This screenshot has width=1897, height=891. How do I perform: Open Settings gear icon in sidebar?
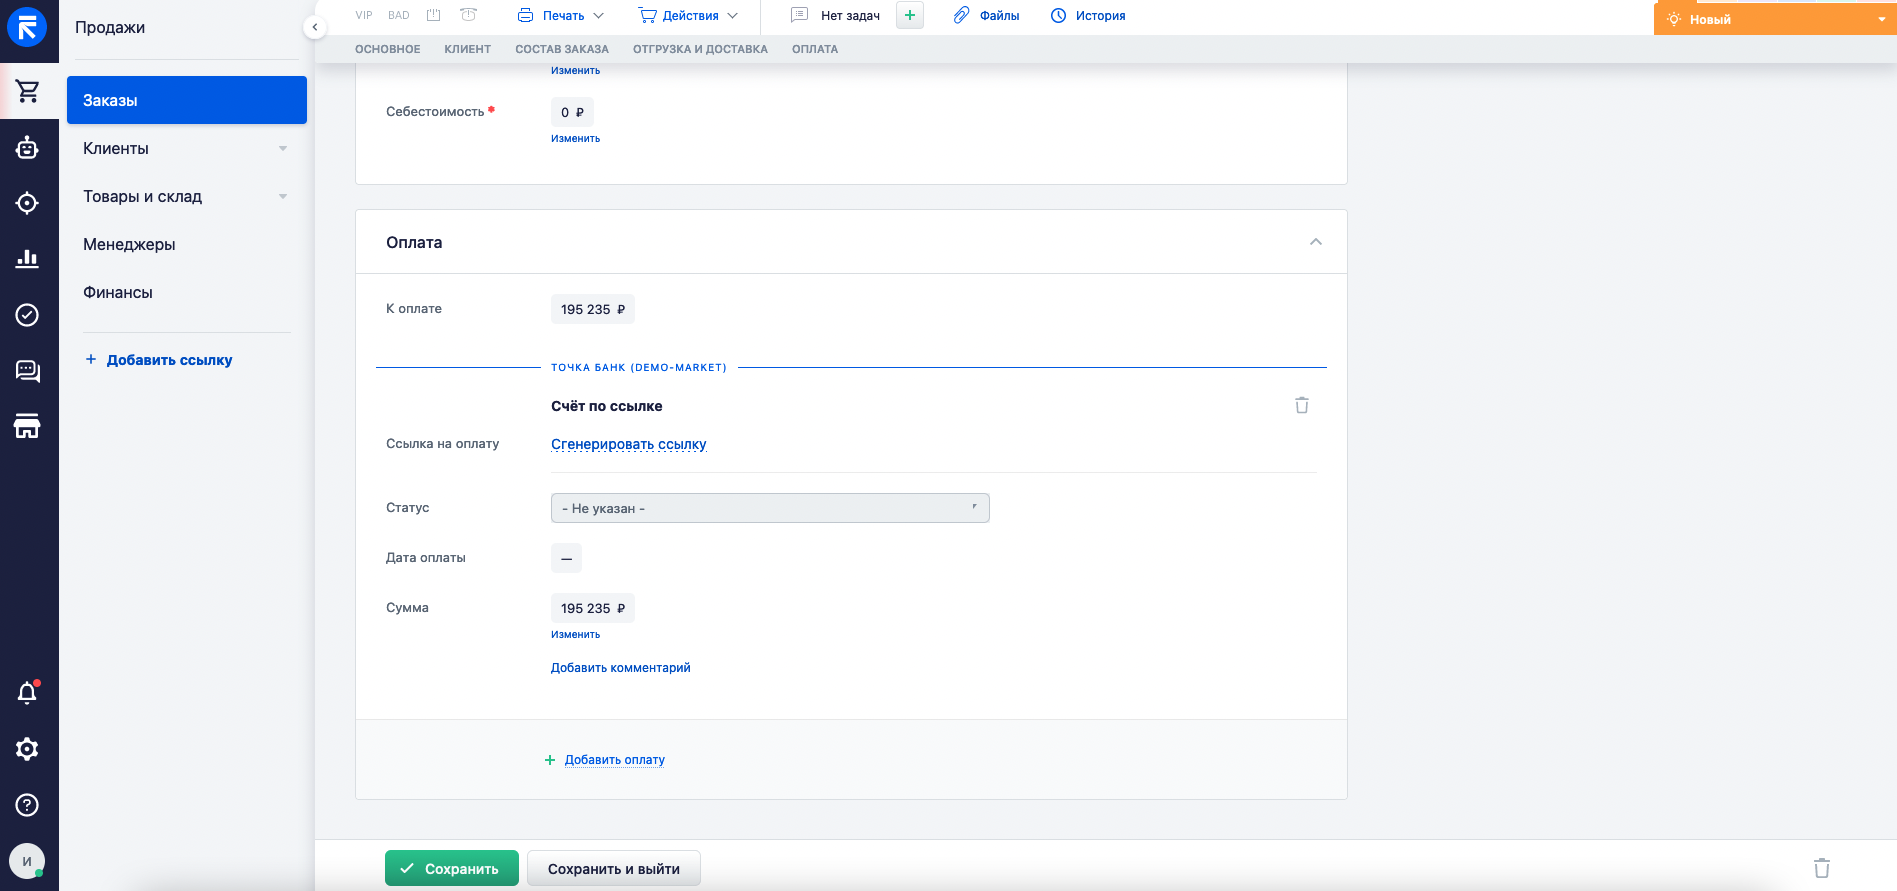(28, 749)
